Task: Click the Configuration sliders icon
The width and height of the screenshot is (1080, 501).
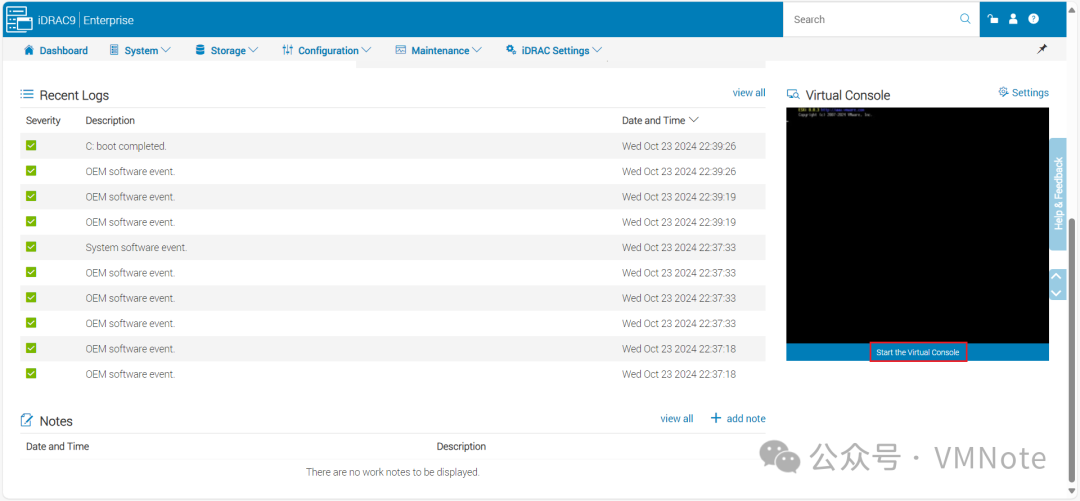Action: [287, 50]
